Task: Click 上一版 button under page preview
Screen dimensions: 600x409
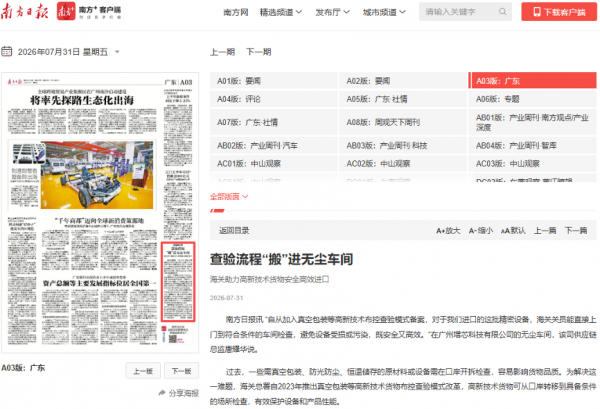Action: 143,371
